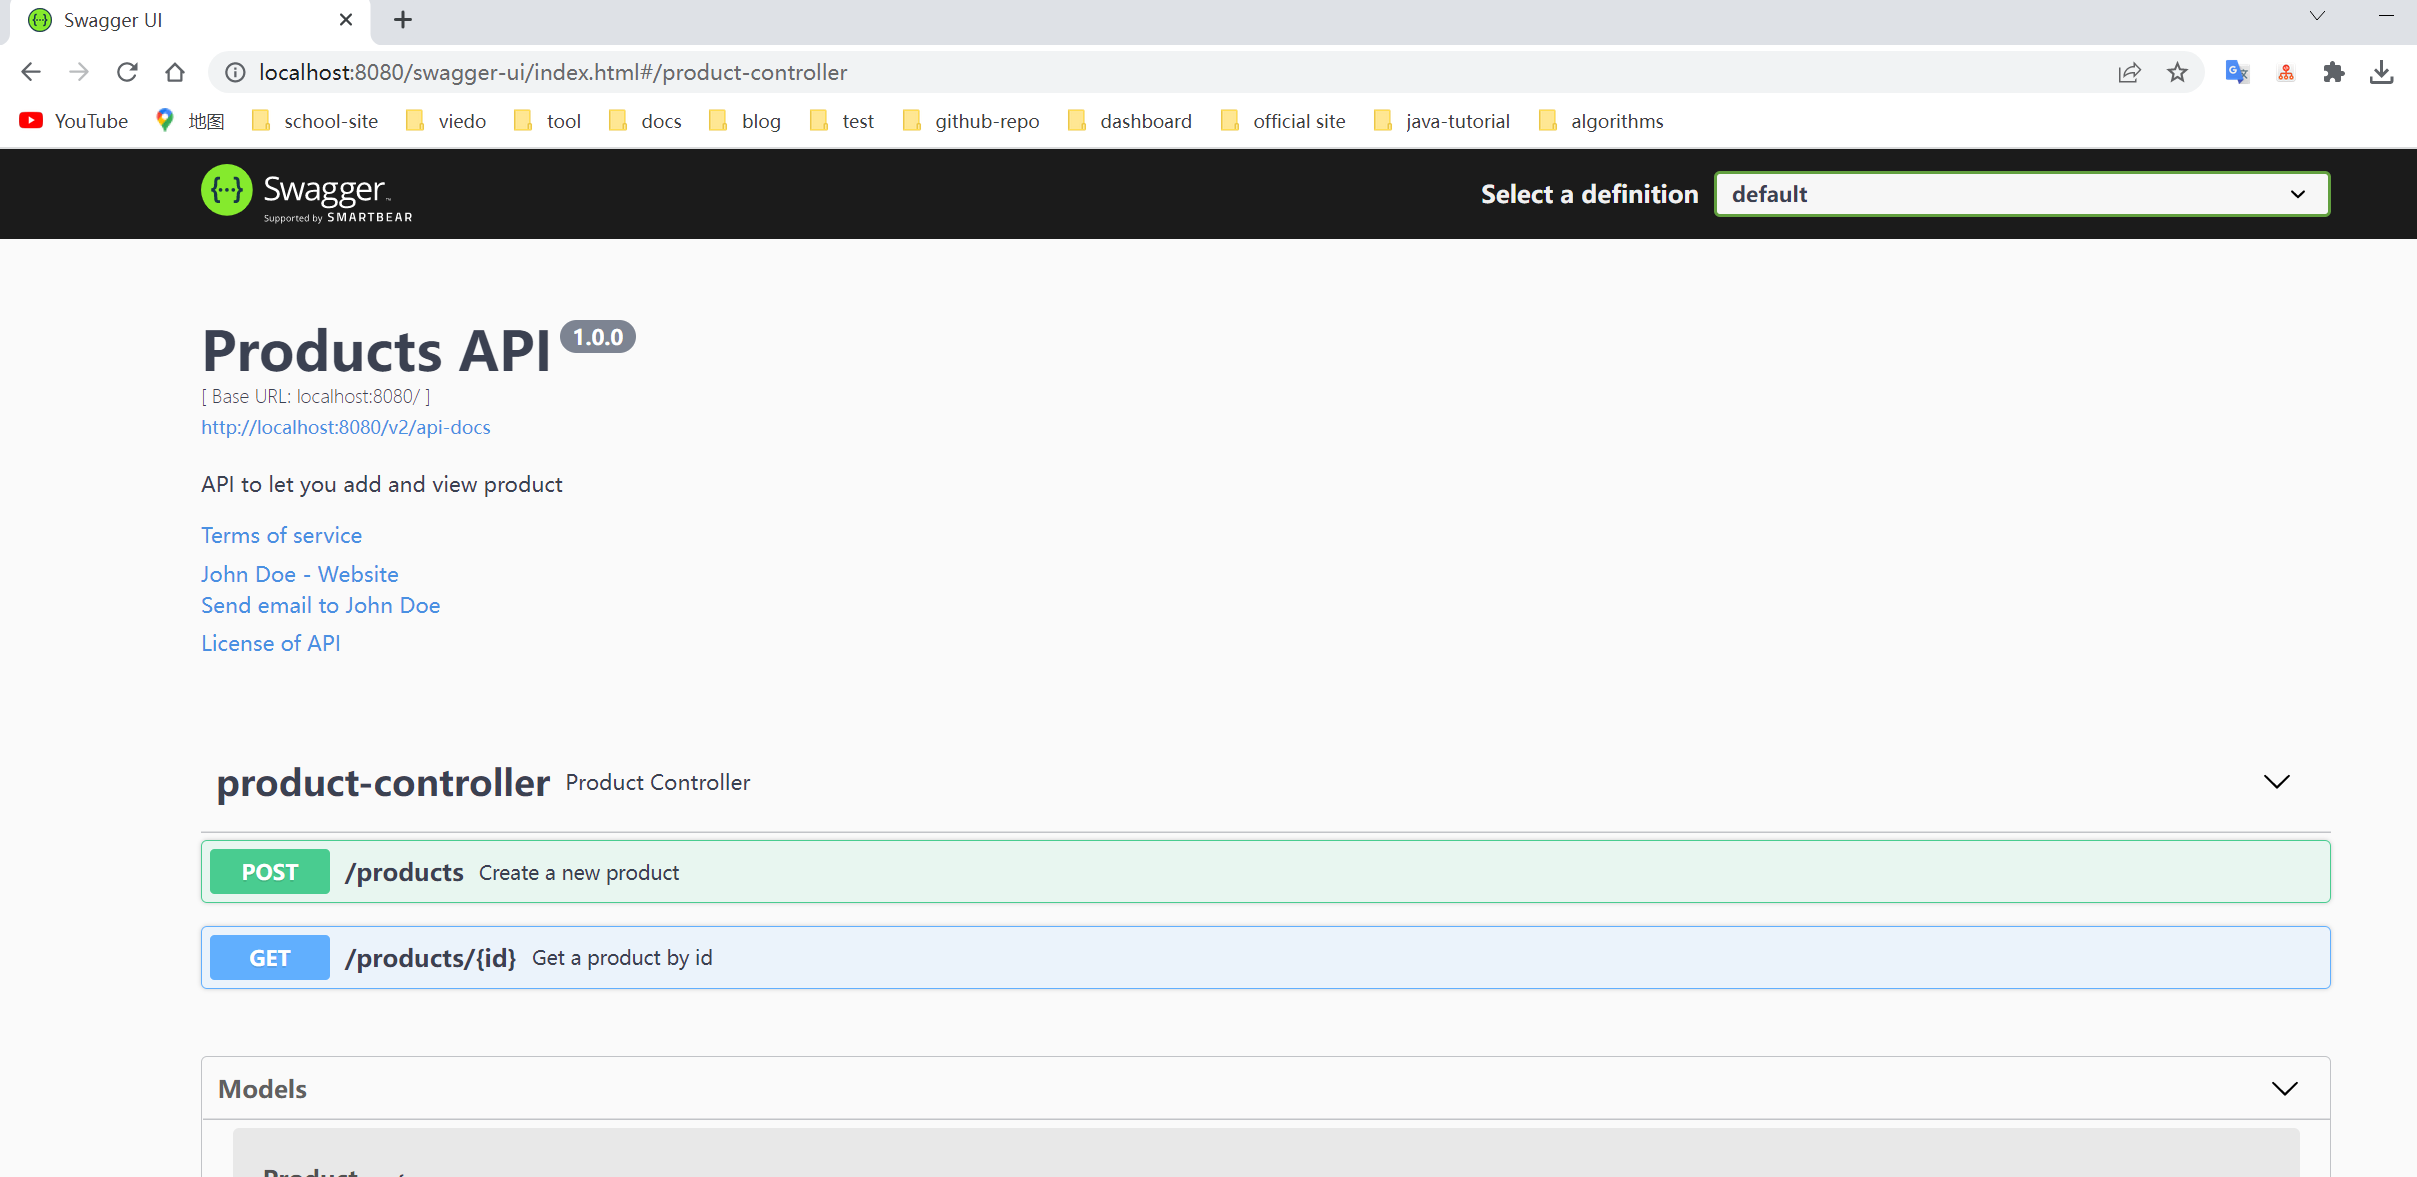Viewport: 2417px width, 1177px height.
Task: Click 'Create a new product' description
Action: point(579,873)
